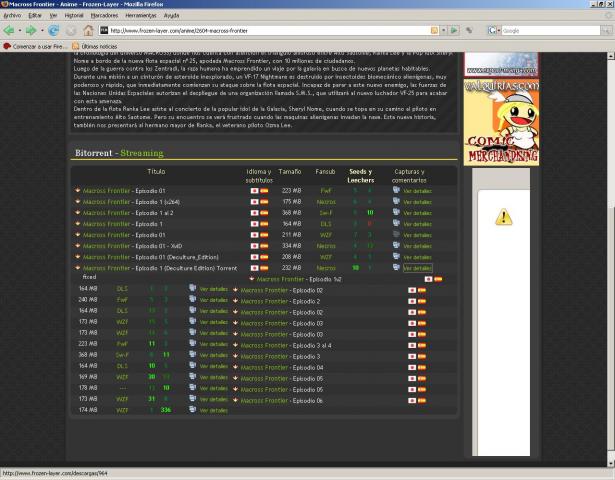Open the FwF fansub link in the 223 MB Episodio 01 row
This screenshot has height=480, width=615.
coord(326,191)
